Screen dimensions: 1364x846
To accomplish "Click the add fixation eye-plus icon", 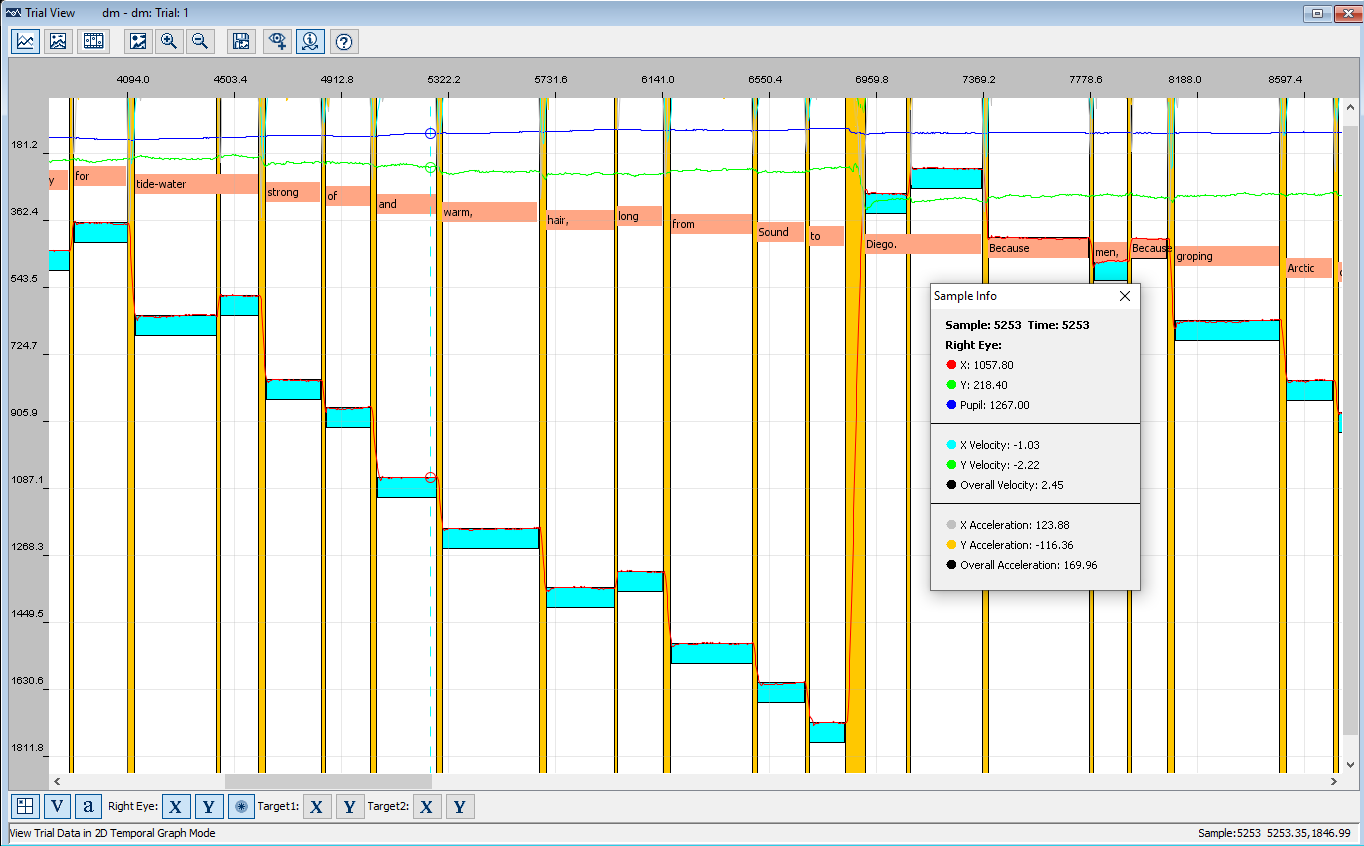I will (278, 41).
